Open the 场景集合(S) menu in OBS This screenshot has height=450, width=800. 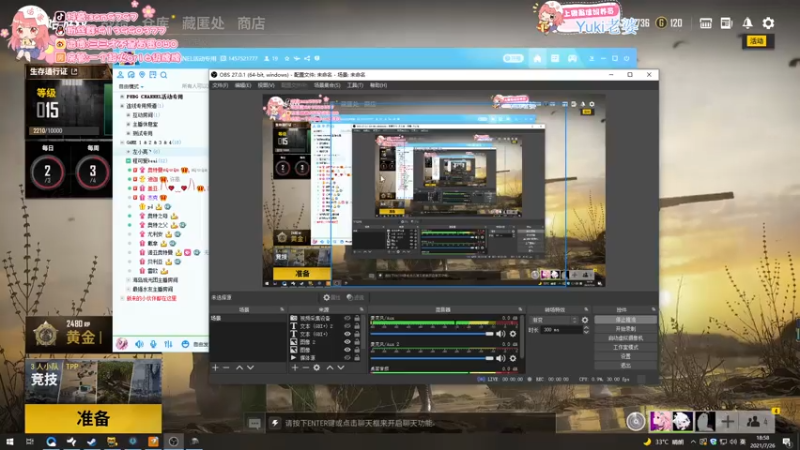tap(327, 85)
